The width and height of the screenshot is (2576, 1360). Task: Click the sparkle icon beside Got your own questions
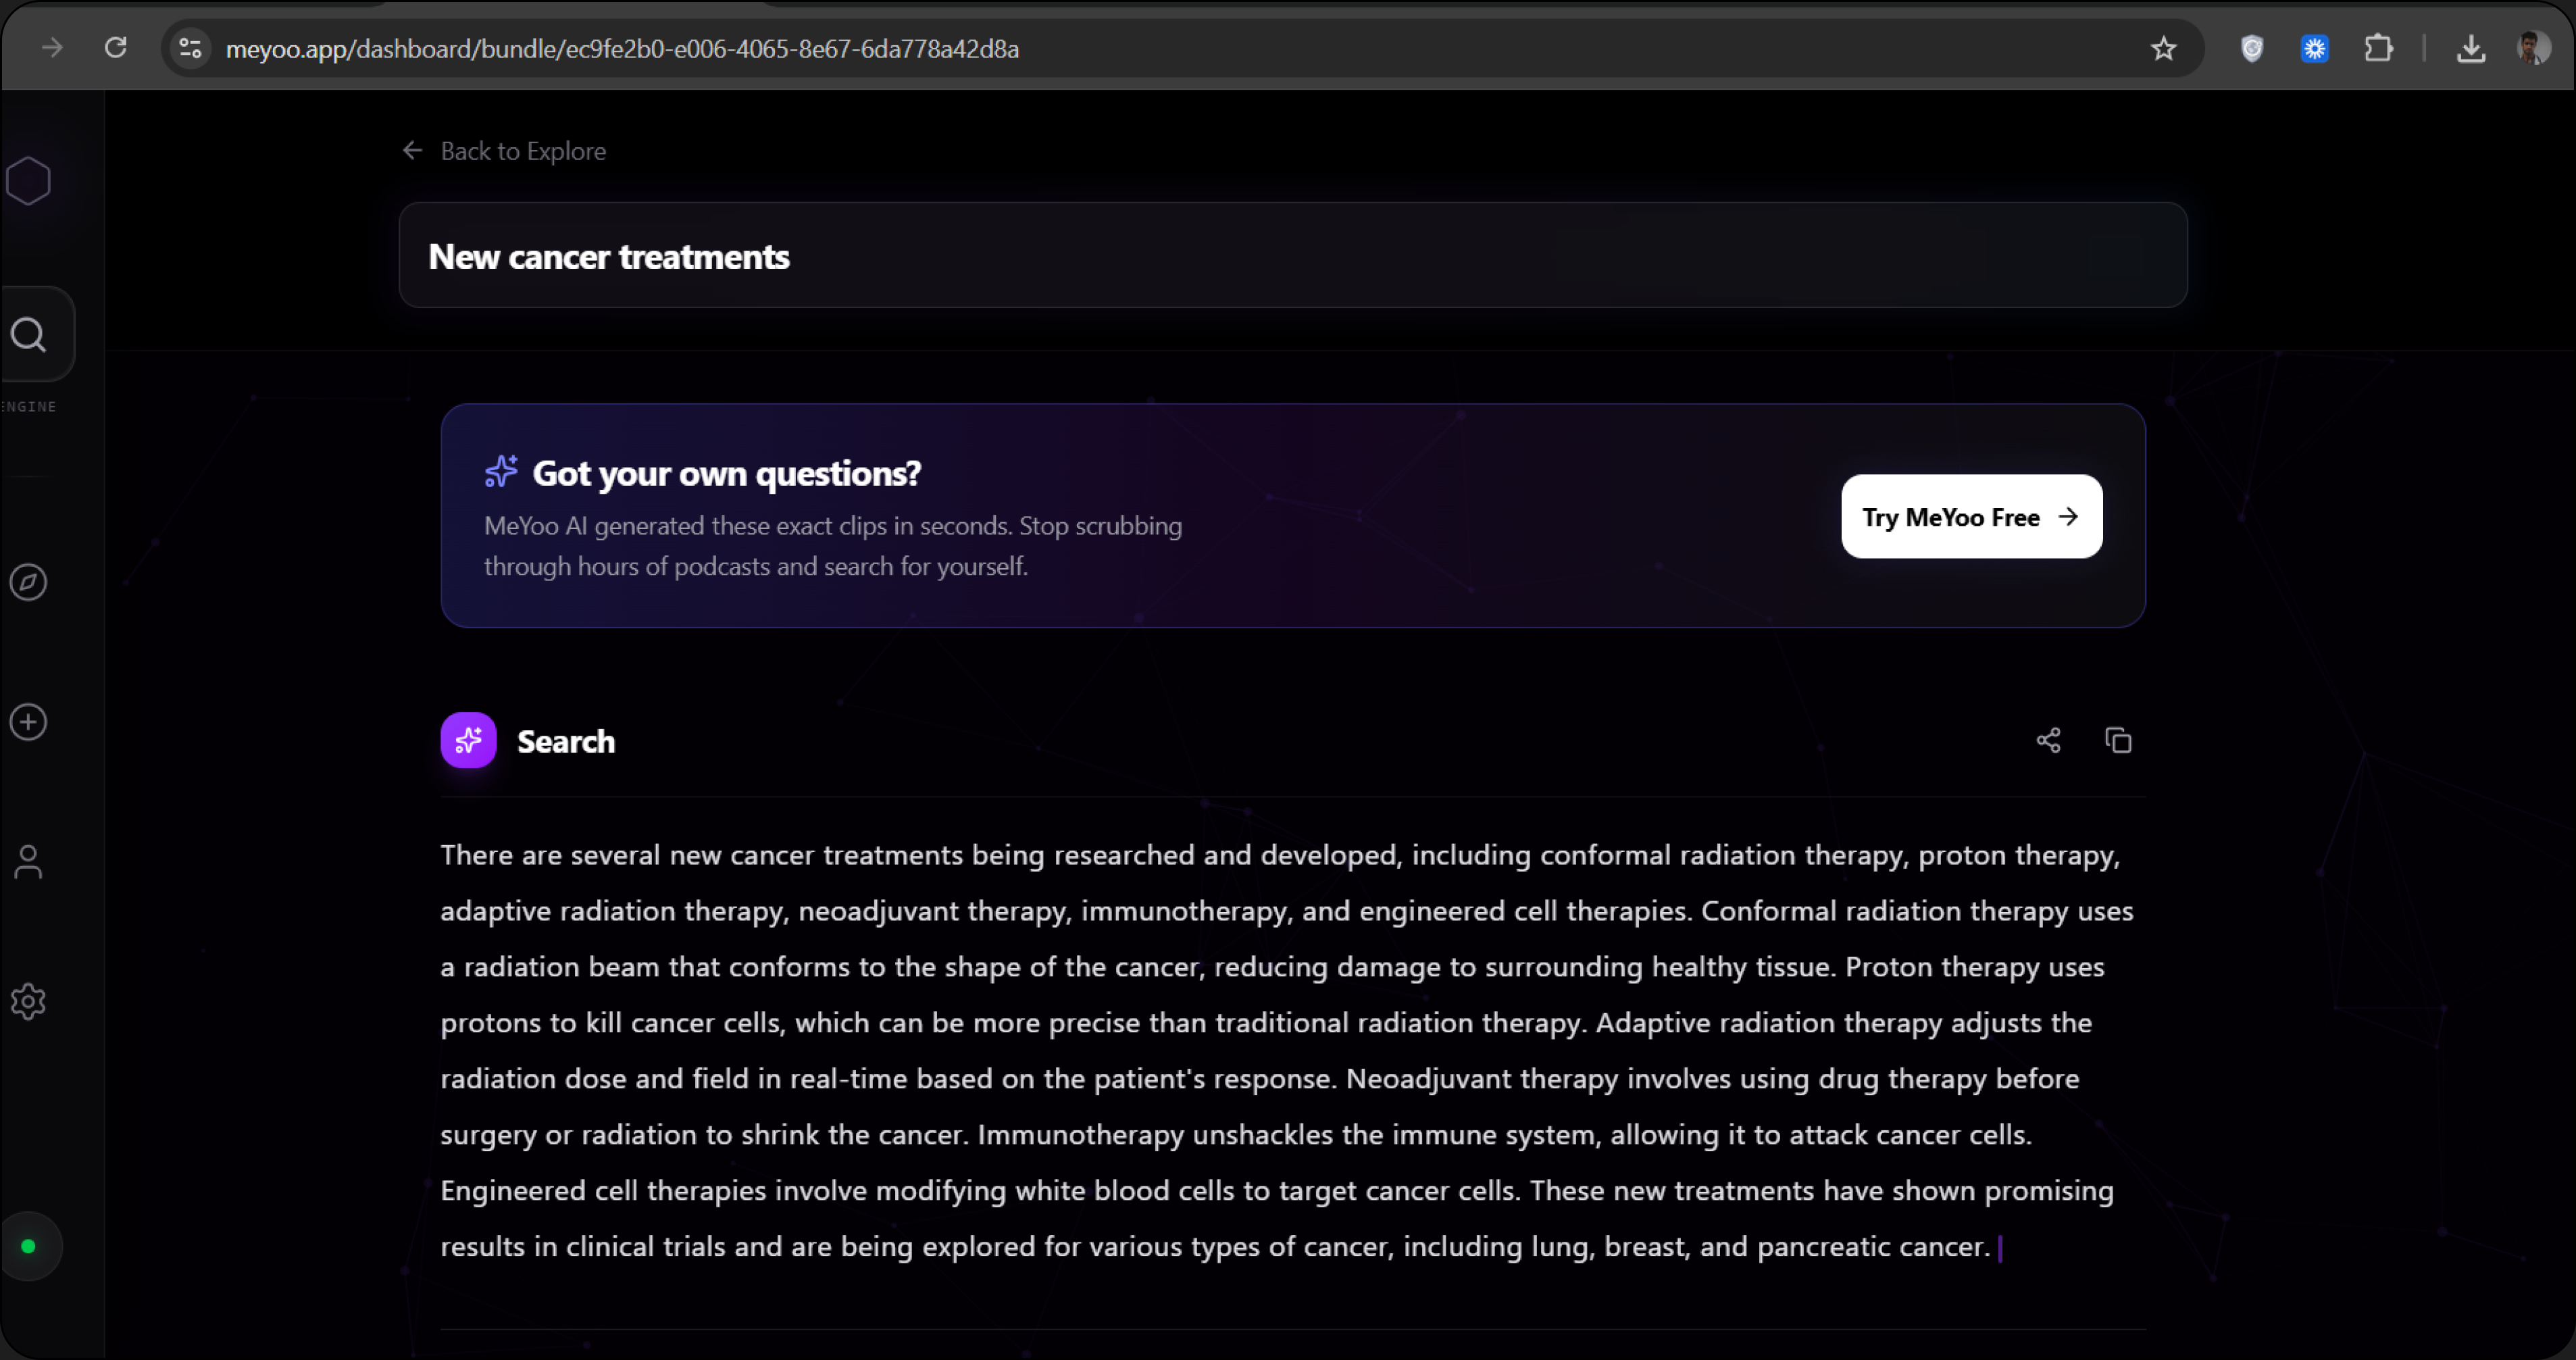coord(500,471)
